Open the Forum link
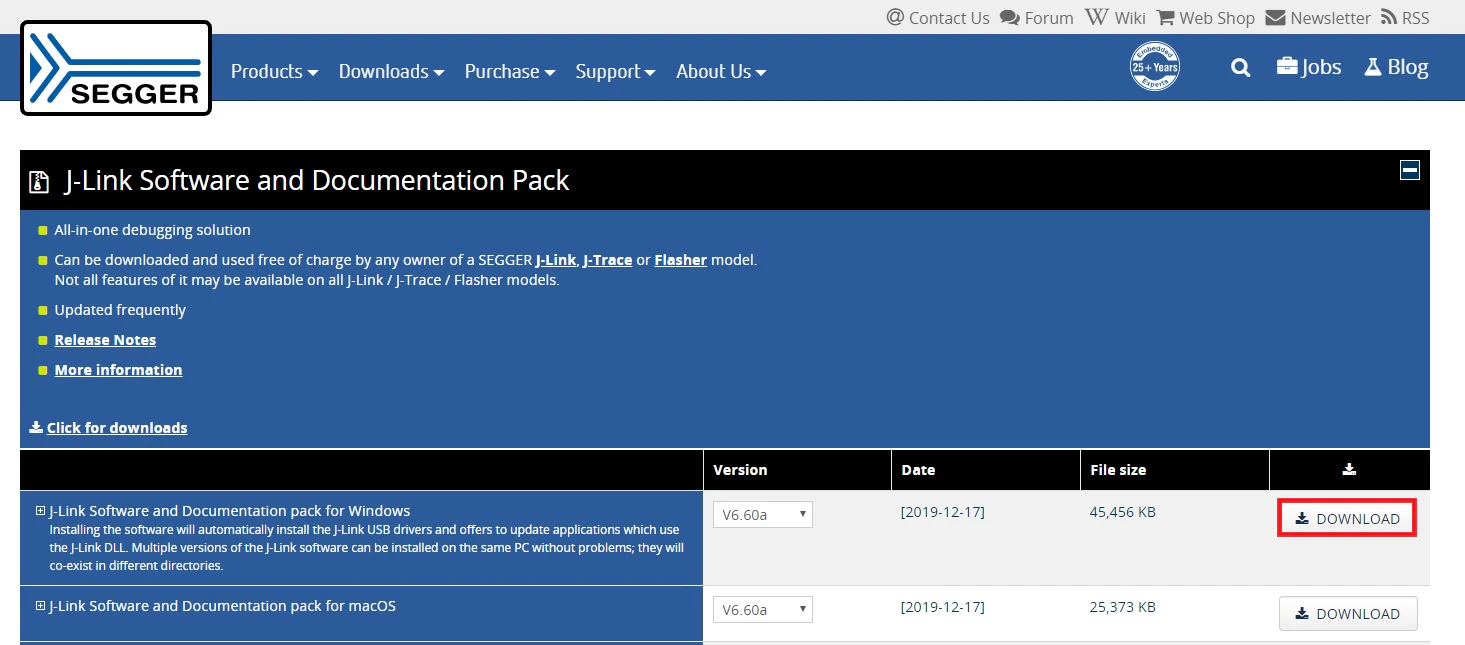Viewport: 1465px width, 645px height. pos(1037,18)
